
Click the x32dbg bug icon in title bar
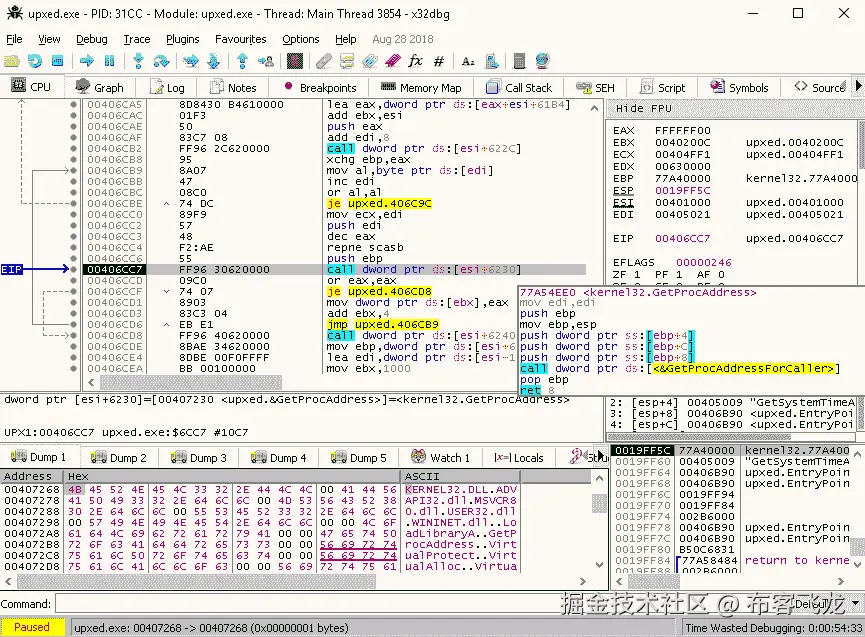coord(14,13)
